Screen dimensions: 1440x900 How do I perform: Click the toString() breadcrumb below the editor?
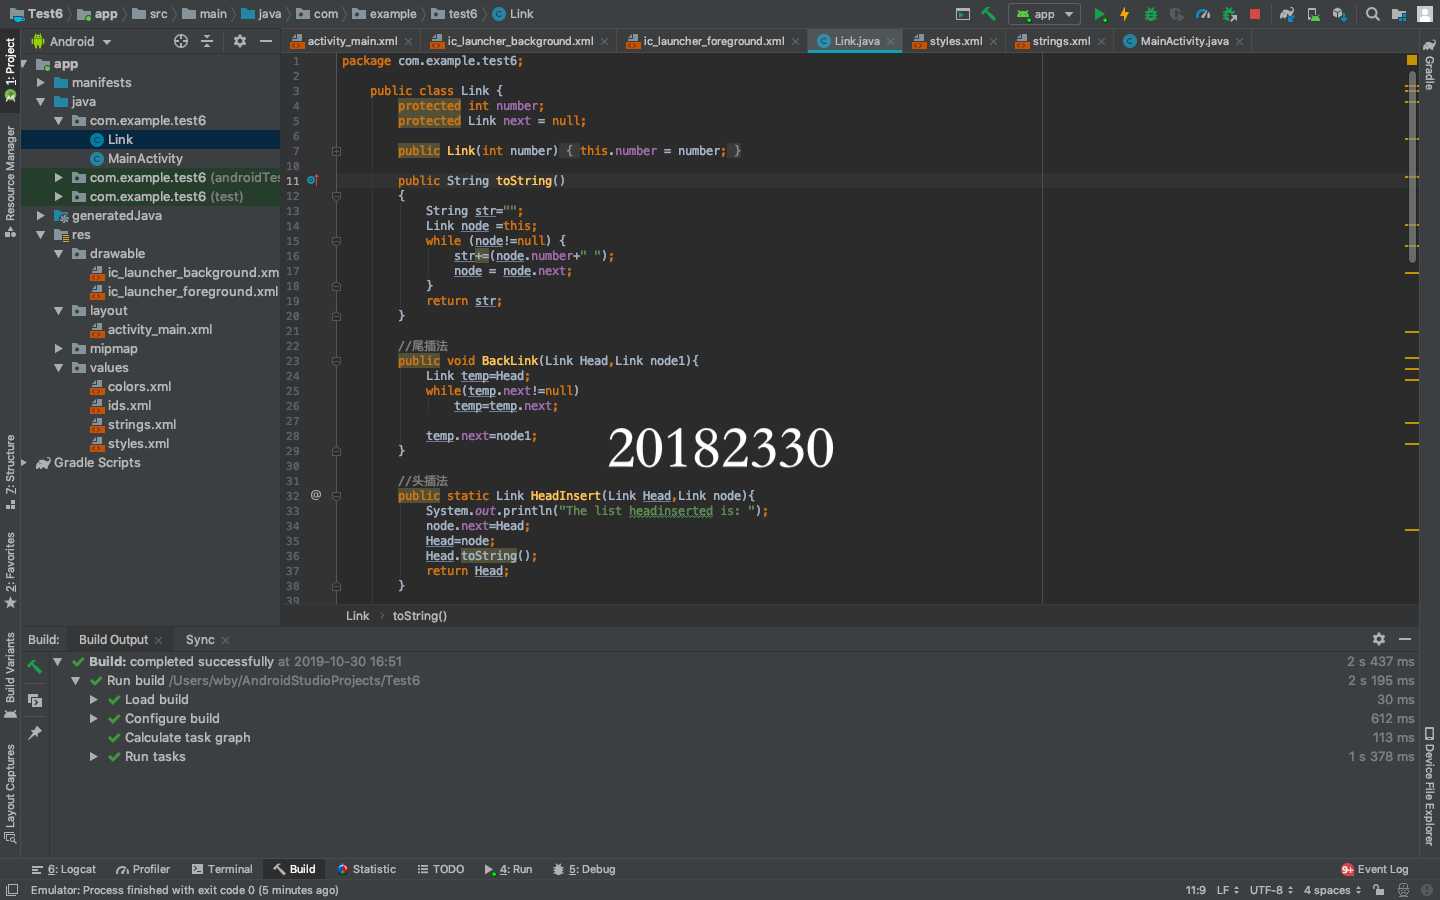420,616
